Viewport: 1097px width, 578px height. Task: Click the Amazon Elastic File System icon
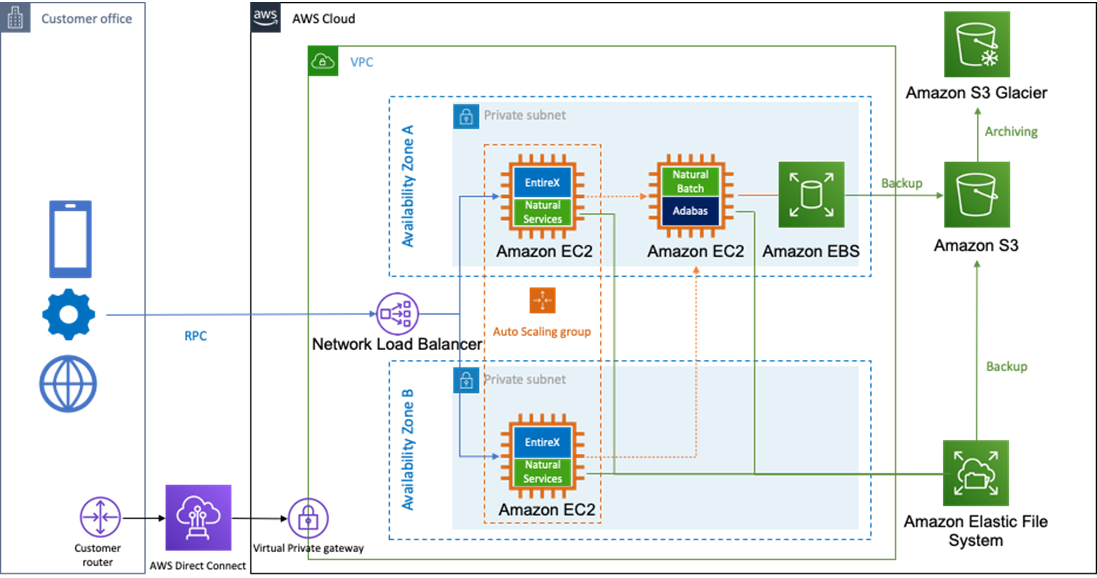point(976,473)
